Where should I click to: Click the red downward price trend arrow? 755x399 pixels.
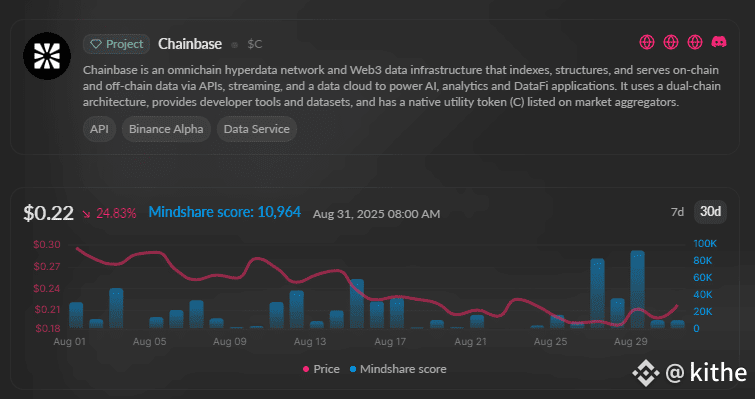pyautogui.click(x=86, y=213)
